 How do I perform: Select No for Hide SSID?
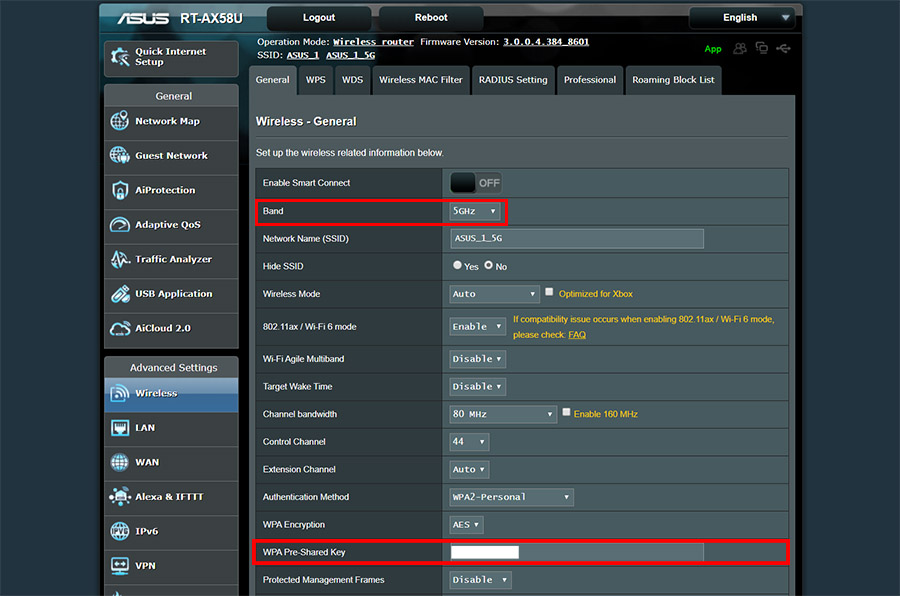click(488, 265)
